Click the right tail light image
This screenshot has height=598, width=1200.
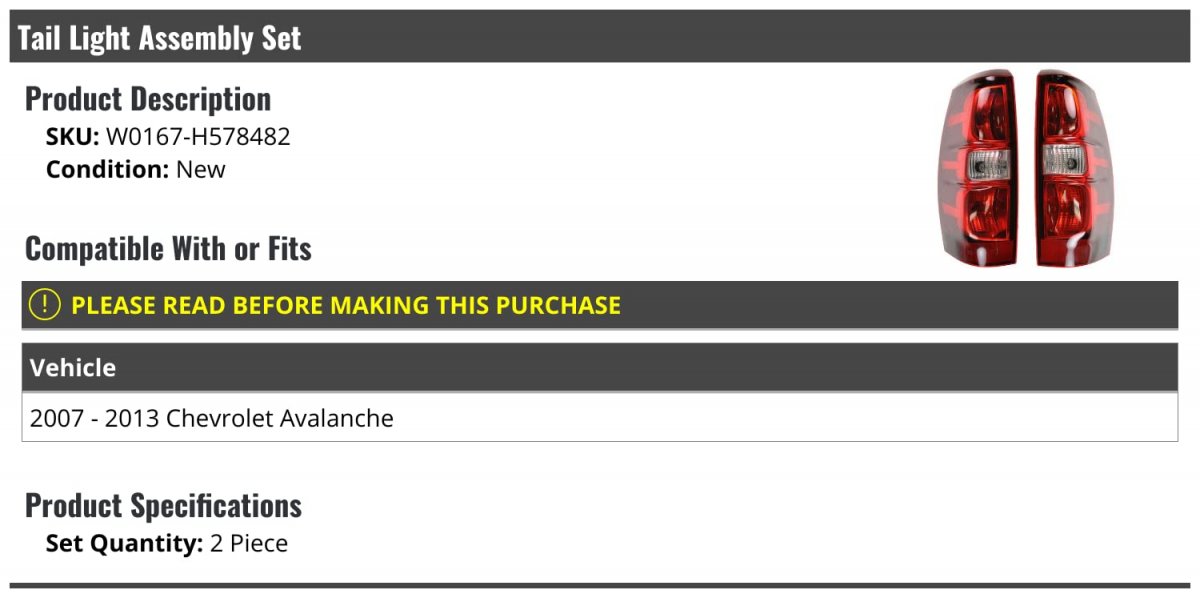coord(1073,169)
